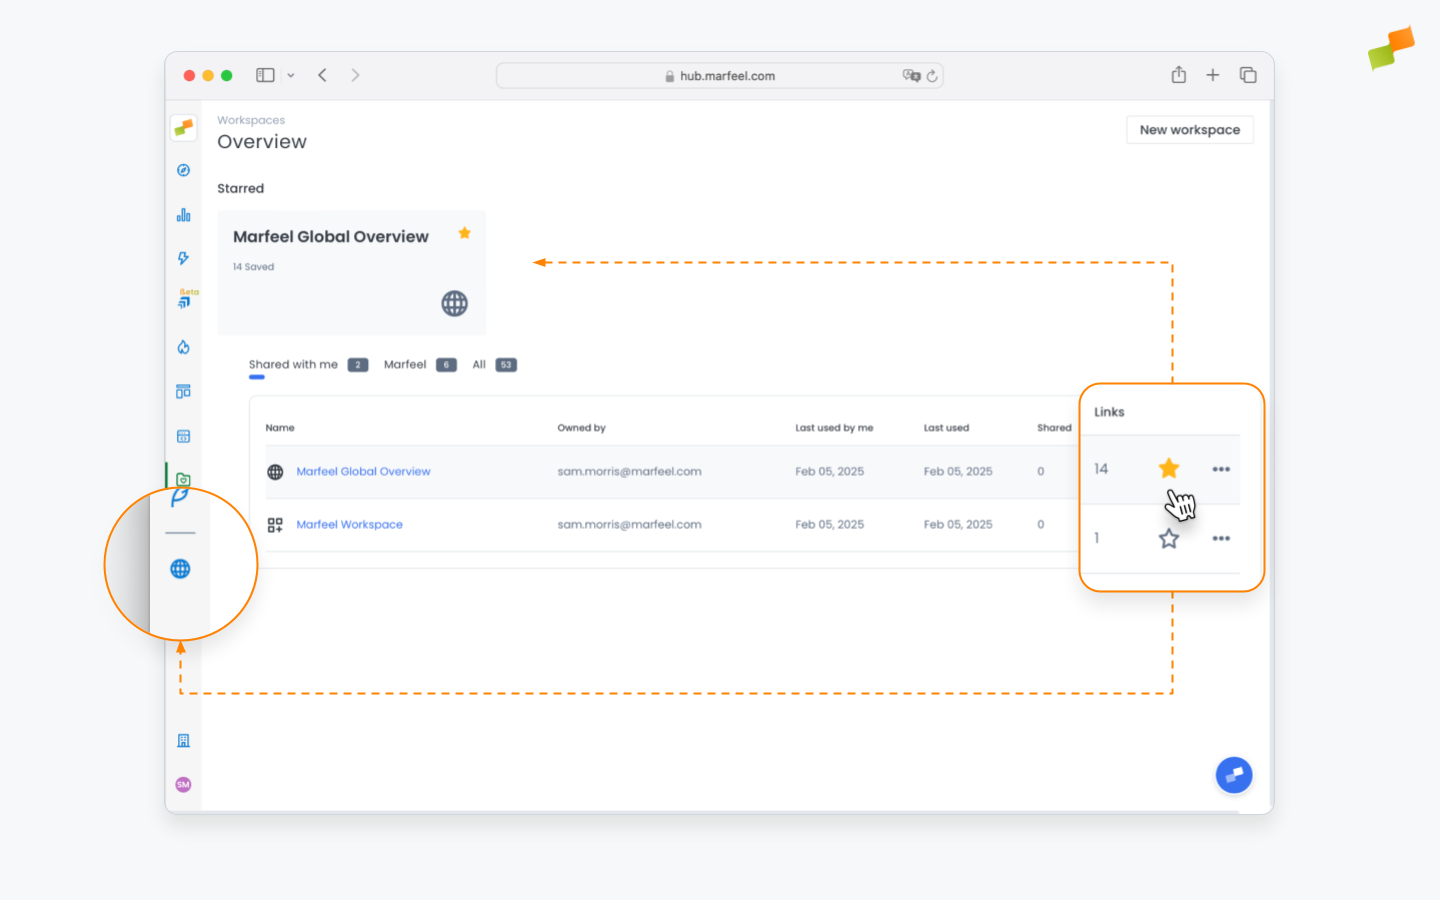
Task: Click the flame icon in sidebar
Action: tap(183, 347)
